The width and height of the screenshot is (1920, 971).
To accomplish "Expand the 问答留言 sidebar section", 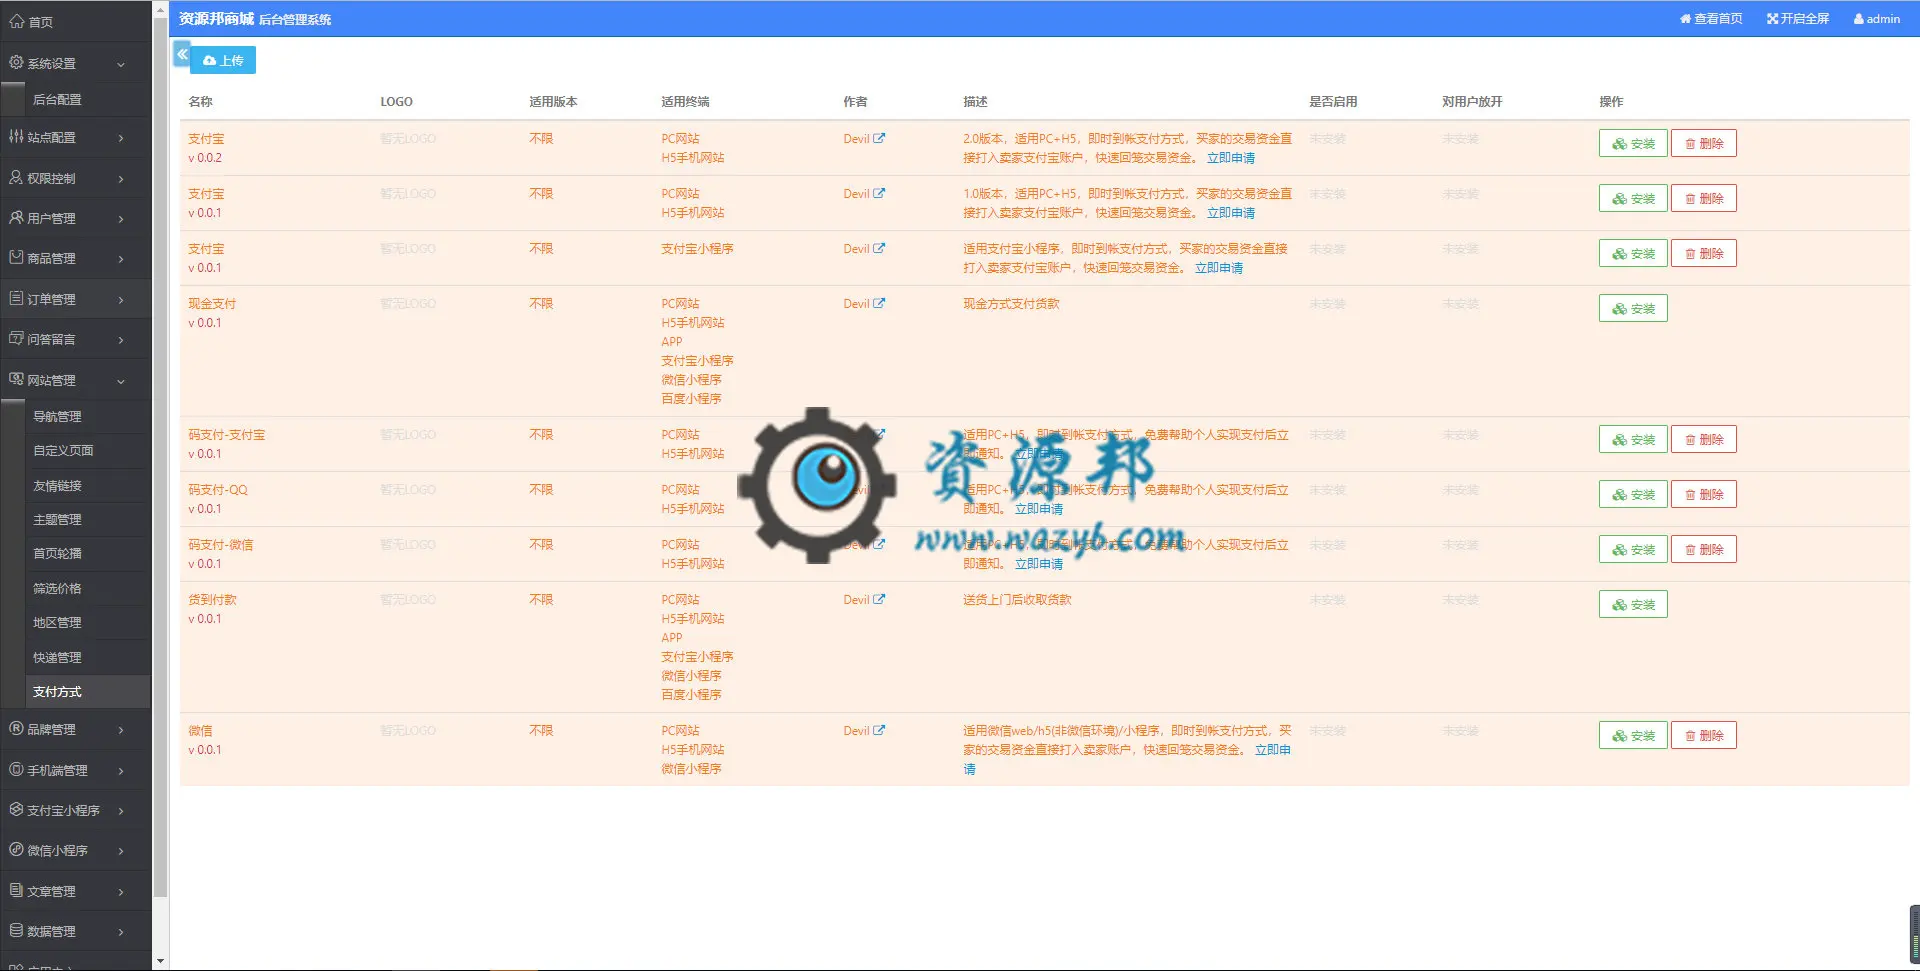I will point(75,339).
